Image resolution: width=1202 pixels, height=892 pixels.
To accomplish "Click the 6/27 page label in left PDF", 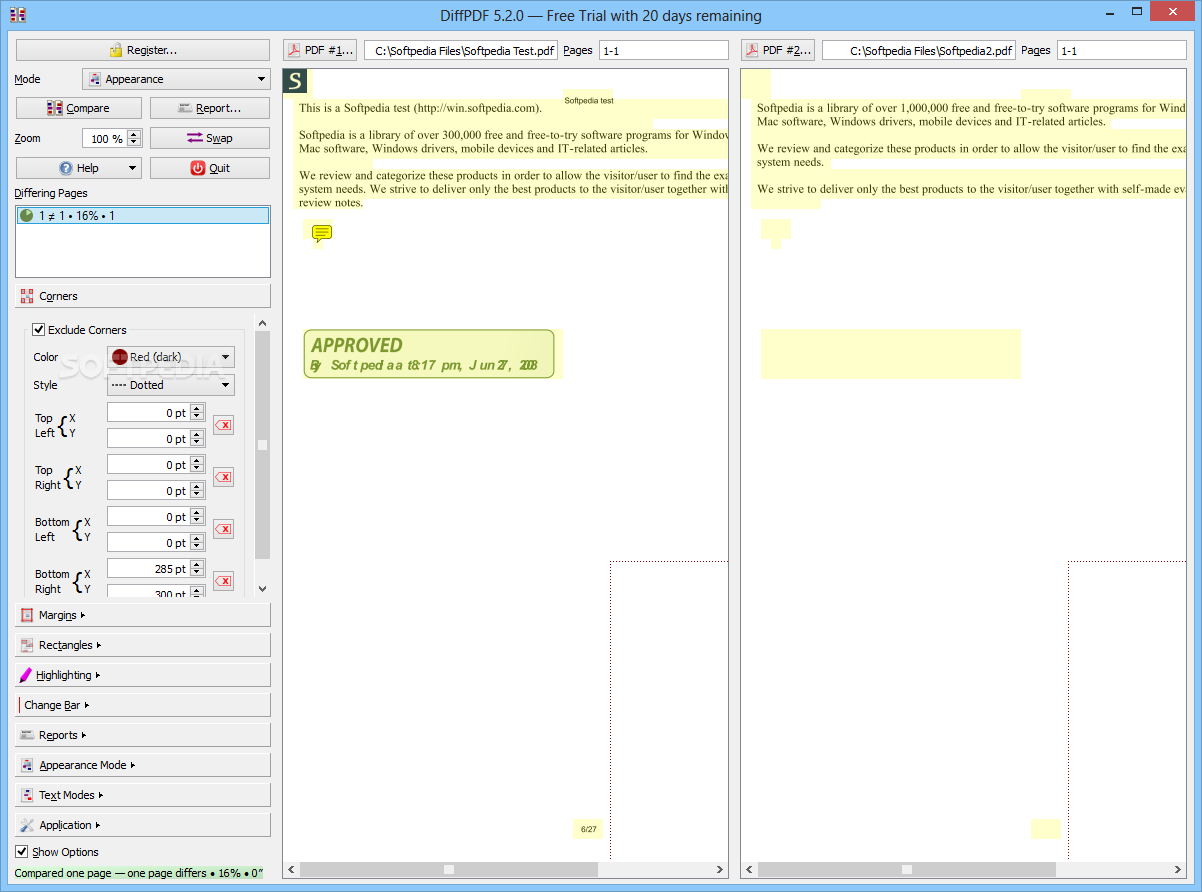I will [588, 829].
